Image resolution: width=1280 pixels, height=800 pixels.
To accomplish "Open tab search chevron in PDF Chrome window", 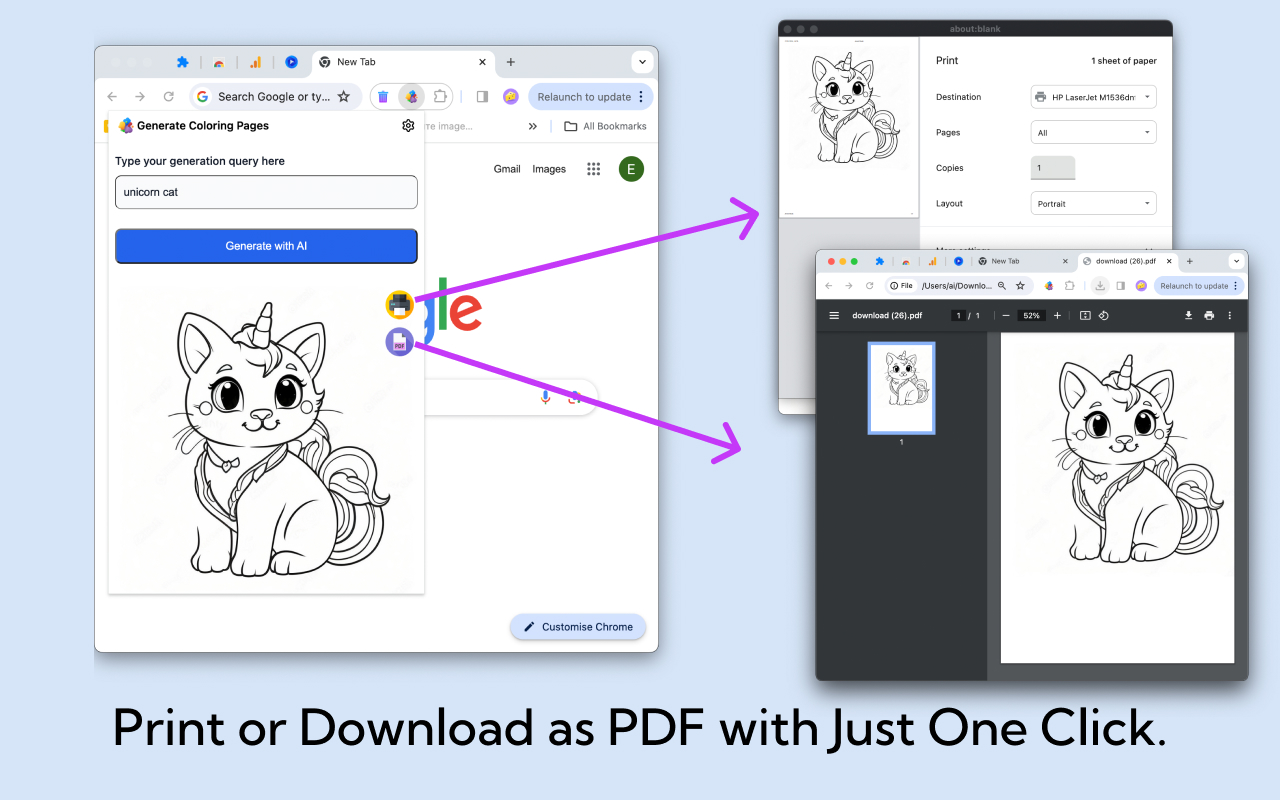I will 1236,261.
